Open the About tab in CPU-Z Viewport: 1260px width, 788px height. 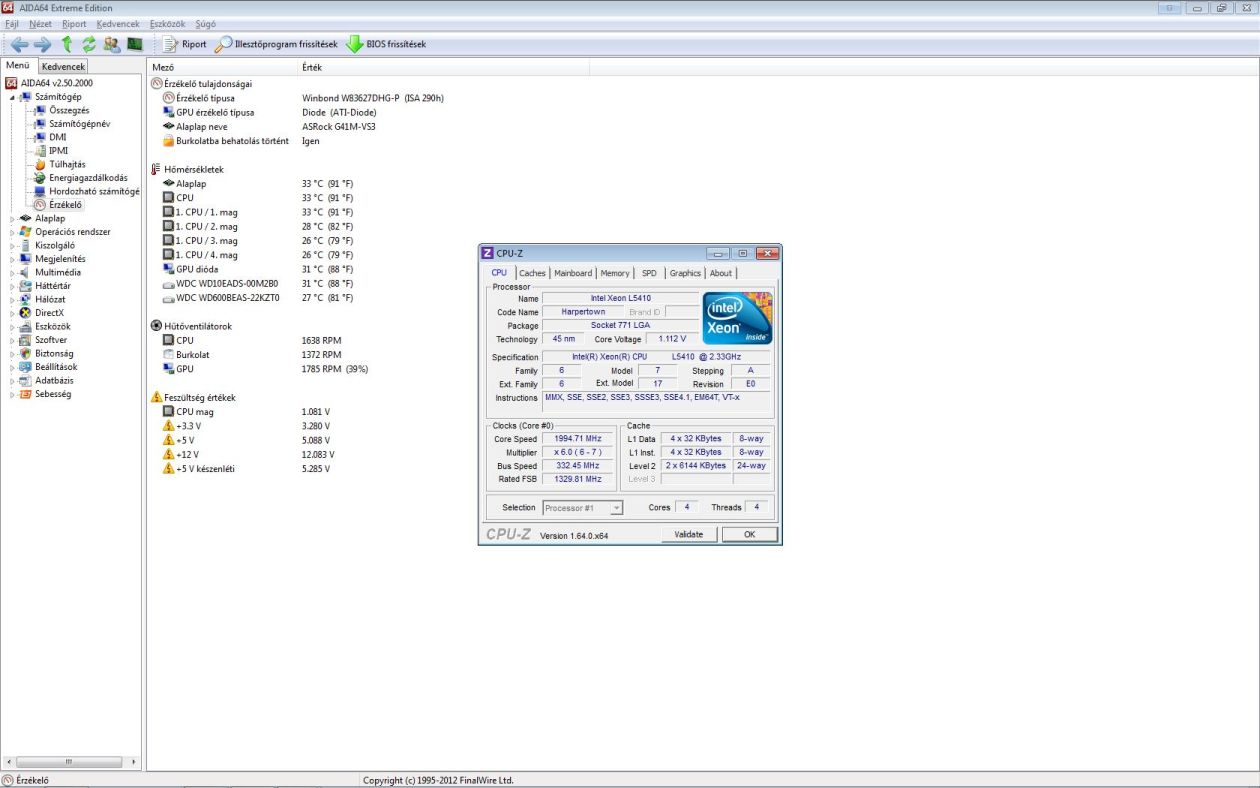tap(721, 273)
